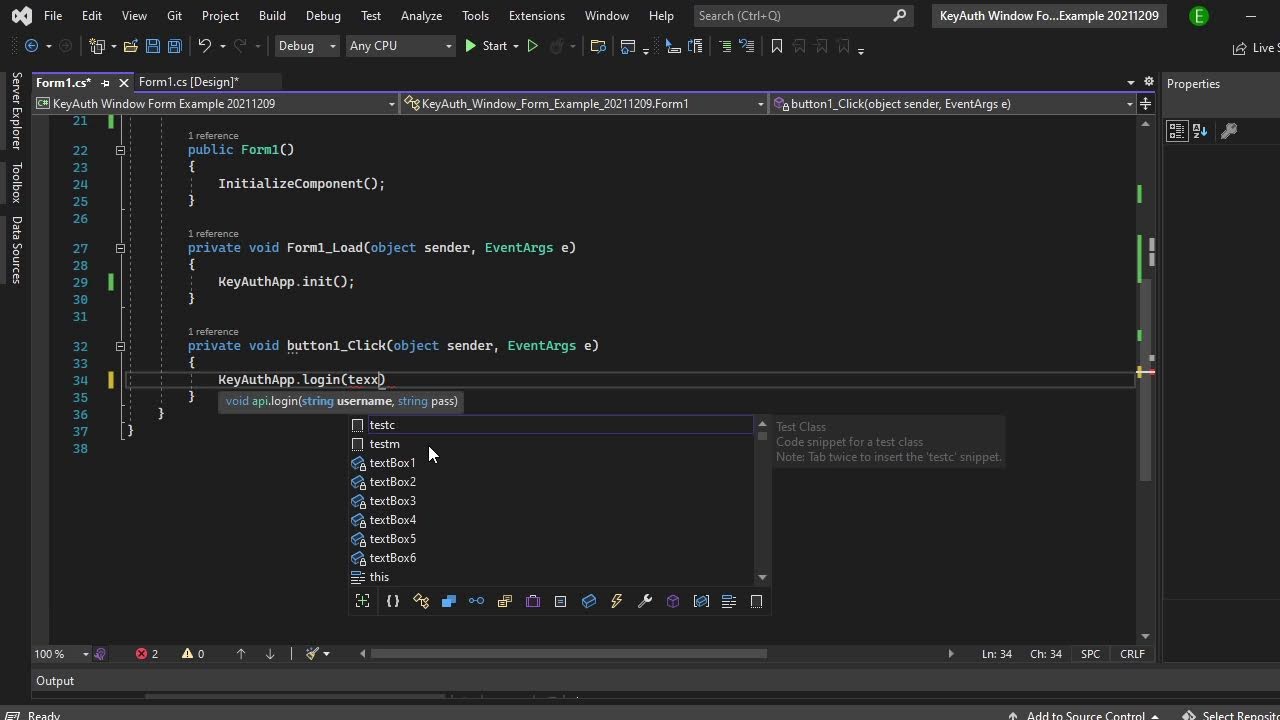Click the Save All double-disk icon
Image resolution: width=1280 pixels, height=720 pixels.
tap(174, 46)
